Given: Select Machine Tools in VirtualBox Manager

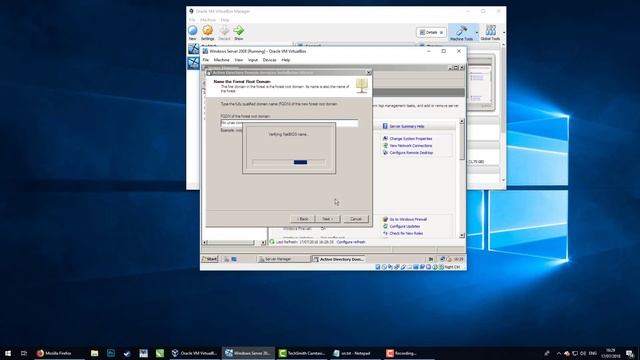Looking at the screenshot, I should pyautogui.click(x=461, y=32).
